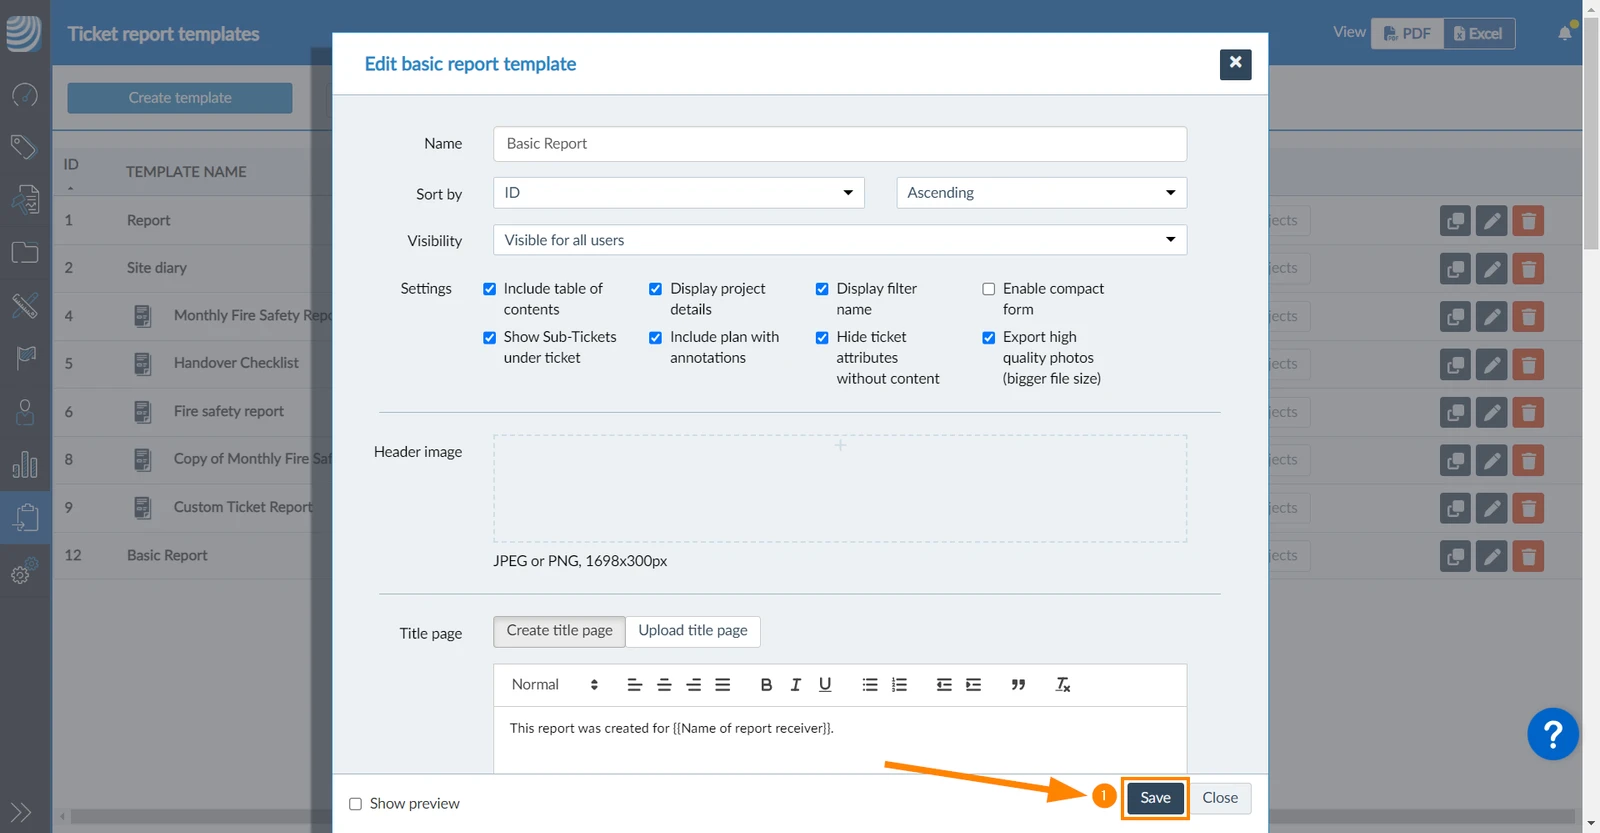Delete the Basic Report template row

(x=1528, y=556)
